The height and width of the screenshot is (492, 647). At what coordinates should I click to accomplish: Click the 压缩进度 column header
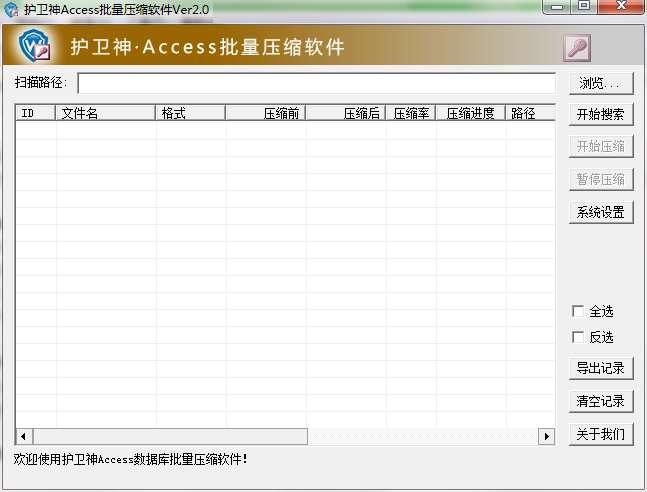tap(470, 113)
